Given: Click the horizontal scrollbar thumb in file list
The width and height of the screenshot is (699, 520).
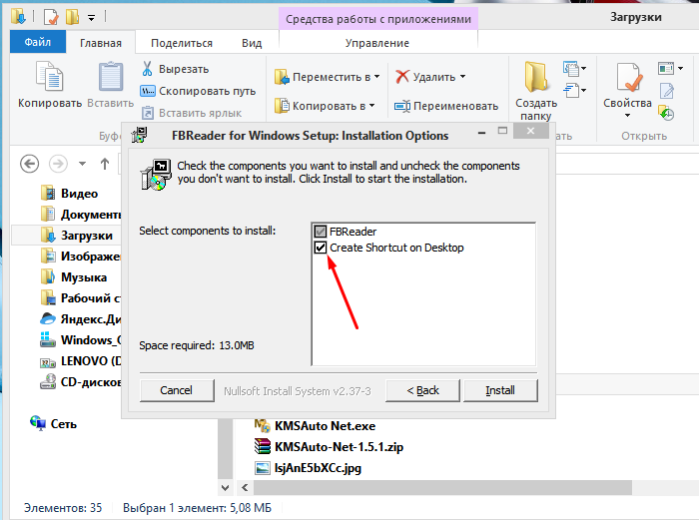Looking at the screenshot, I should (x=443, y=487).
